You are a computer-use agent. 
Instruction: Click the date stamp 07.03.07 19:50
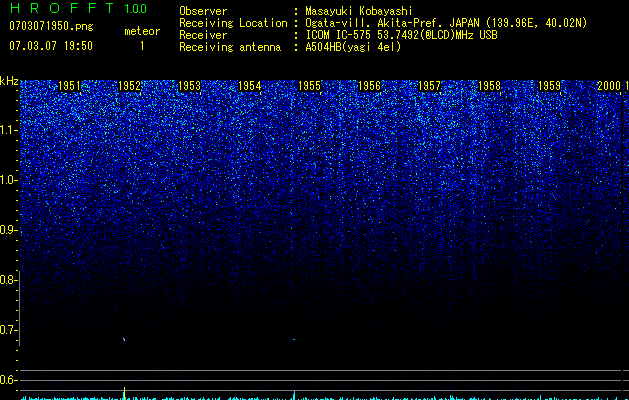click(51, 46)
